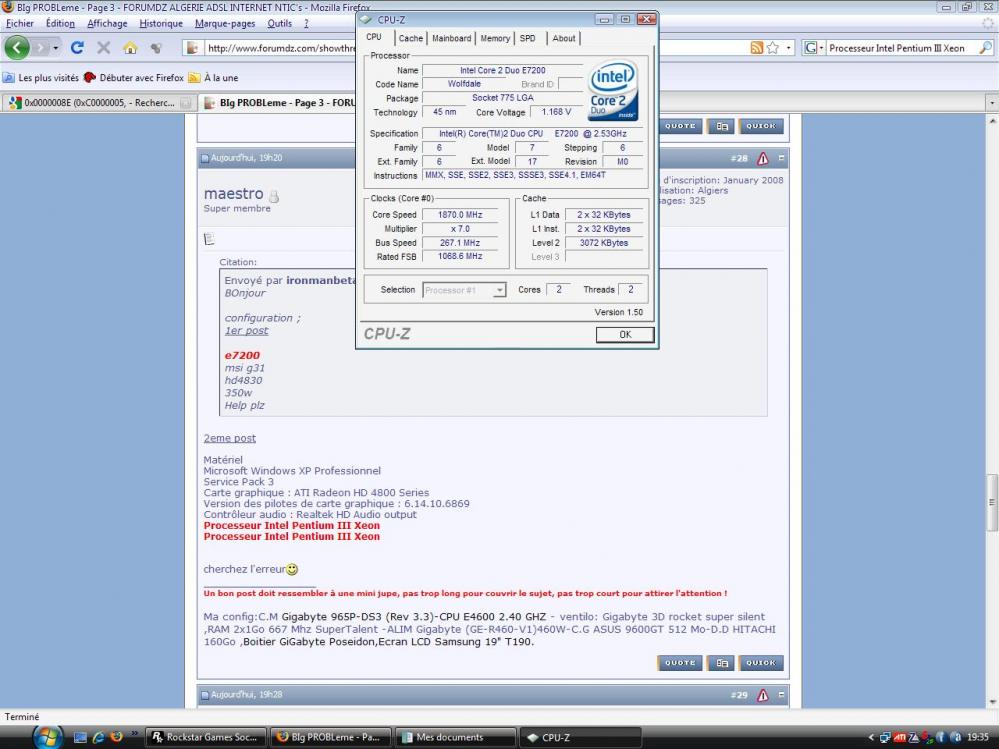Open the ATI tray icon

tap(899, 738)
